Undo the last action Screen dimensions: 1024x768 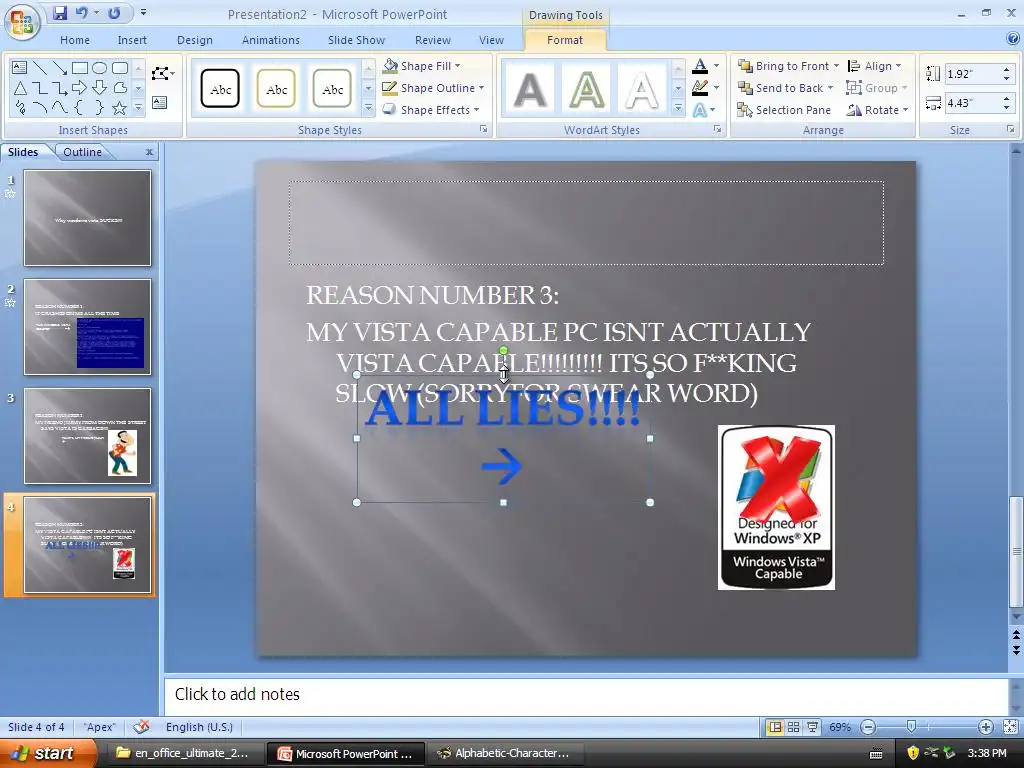tap(81, 13)
